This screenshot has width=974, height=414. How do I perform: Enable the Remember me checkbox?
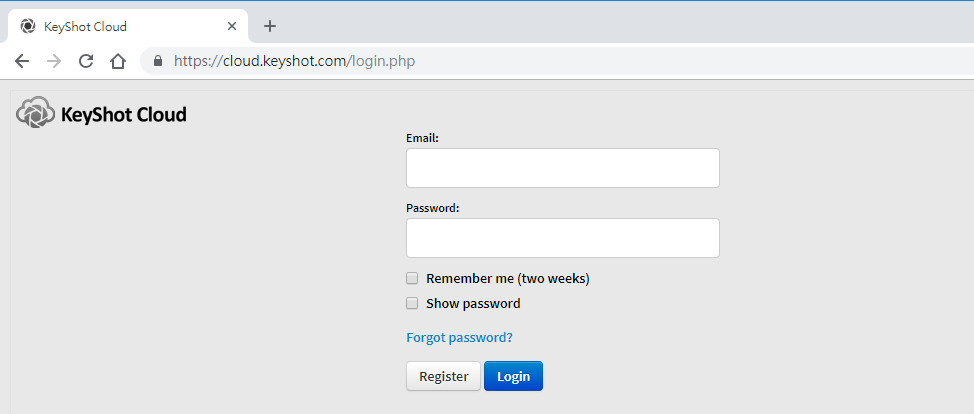tap(412, 278)
